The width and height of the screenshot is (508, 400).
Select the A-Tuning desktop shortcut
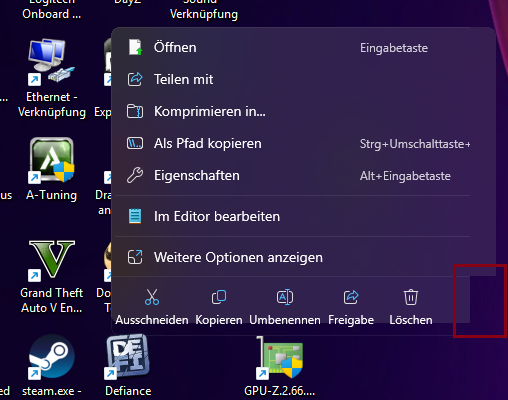pos(52,169)
